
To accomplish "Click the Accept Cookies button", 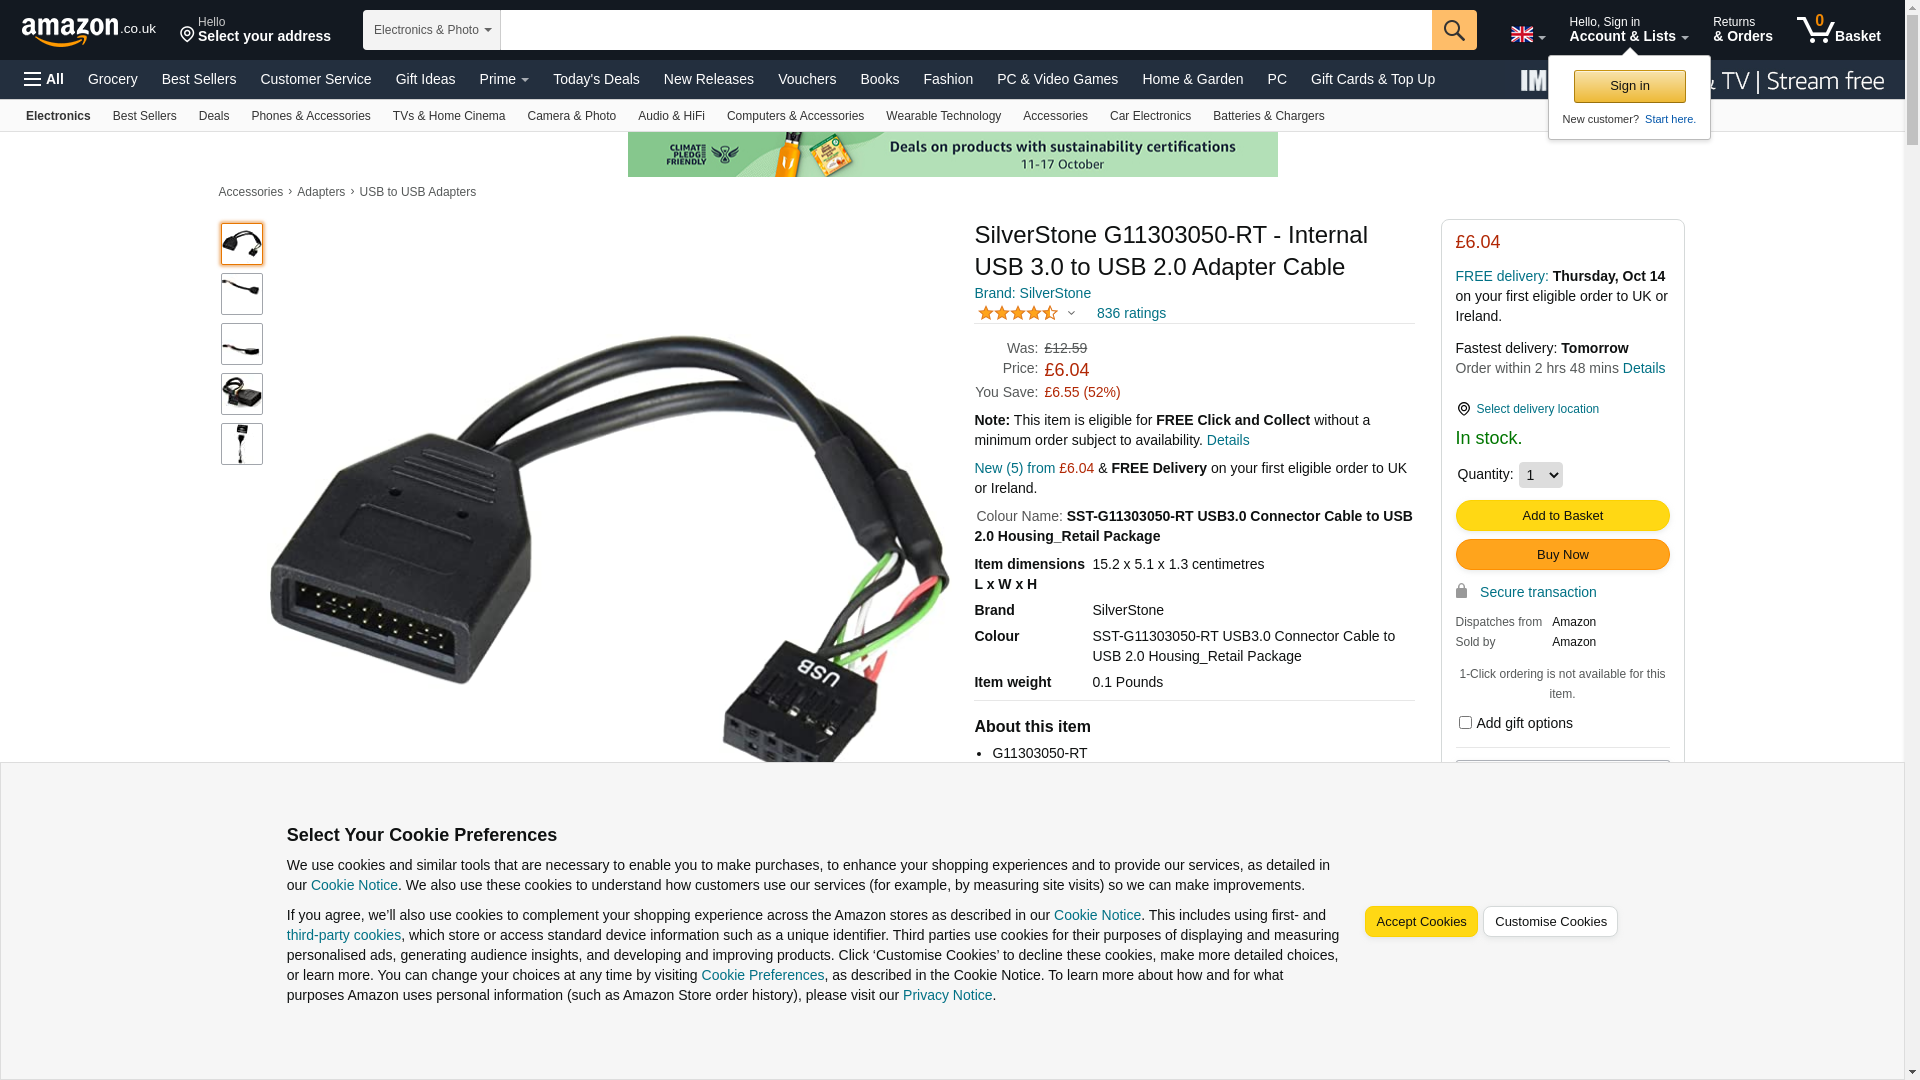I will coord(1421,922).
